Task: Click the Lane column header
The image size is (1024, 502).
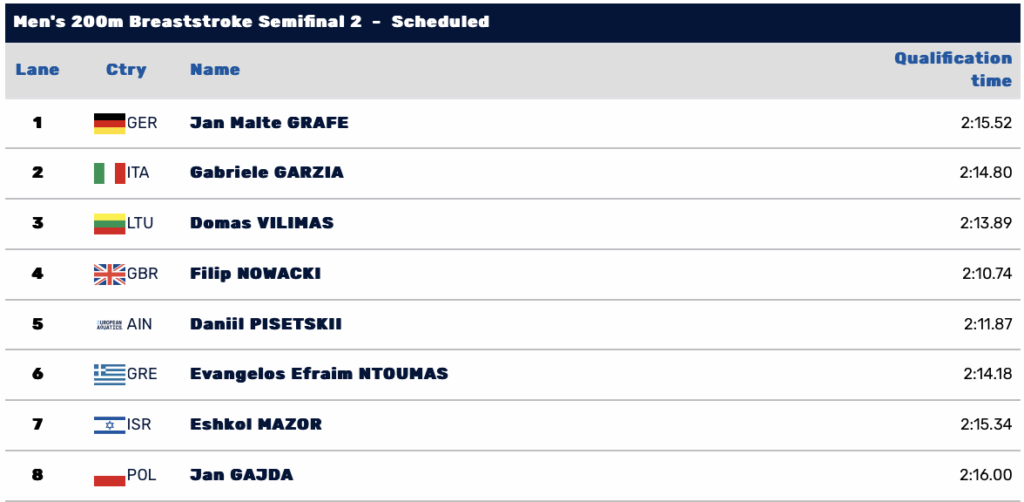Action: [38, 70]
